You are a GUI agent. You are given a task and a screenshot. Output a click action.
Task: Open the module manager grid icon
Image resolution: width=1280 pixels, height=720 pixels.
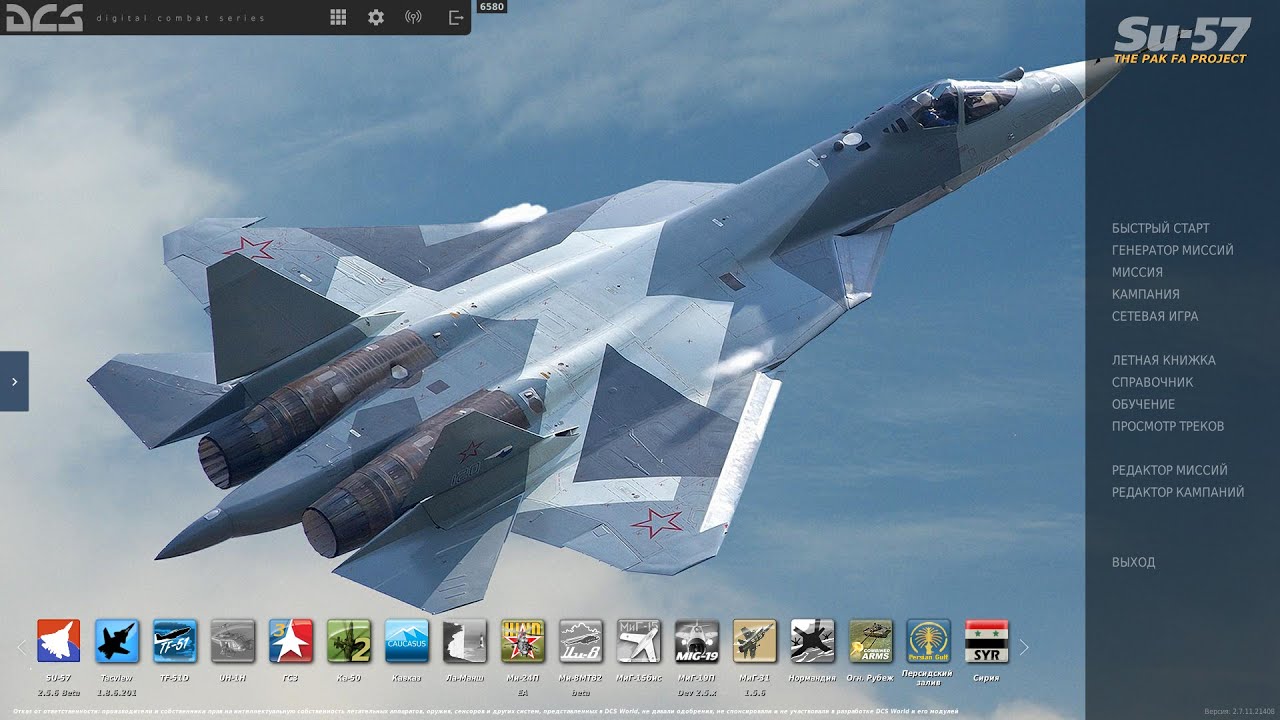point(338,17)
